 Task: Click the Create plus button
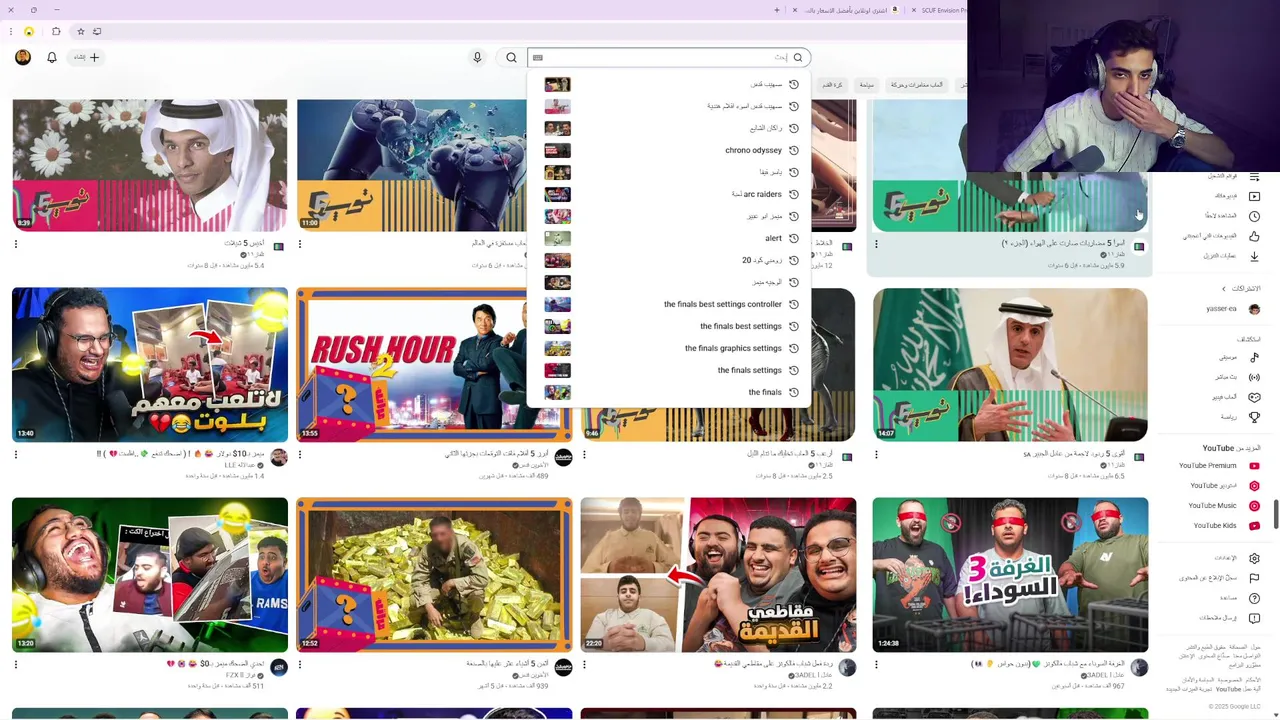[87, 57]
